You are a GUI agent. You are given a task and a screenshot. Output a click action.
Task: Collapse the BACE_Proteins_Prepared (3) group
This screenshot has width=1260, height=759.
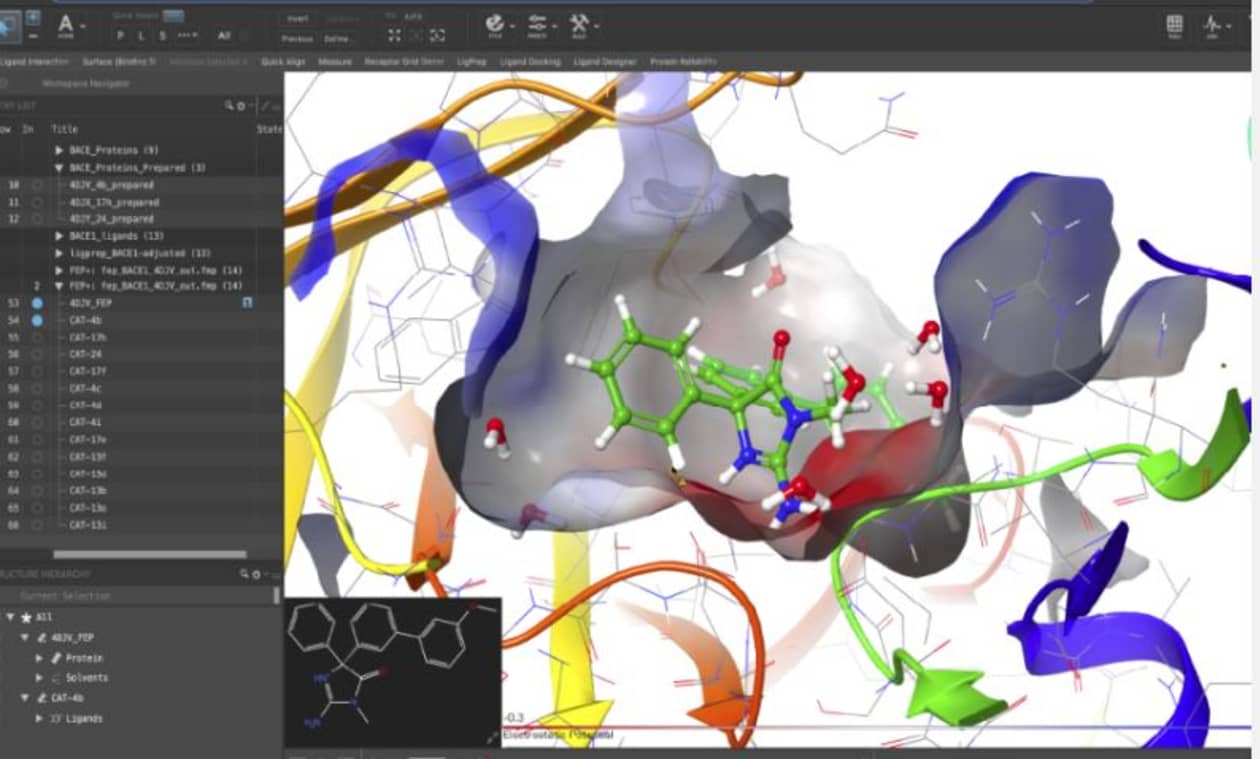(59, 168)
